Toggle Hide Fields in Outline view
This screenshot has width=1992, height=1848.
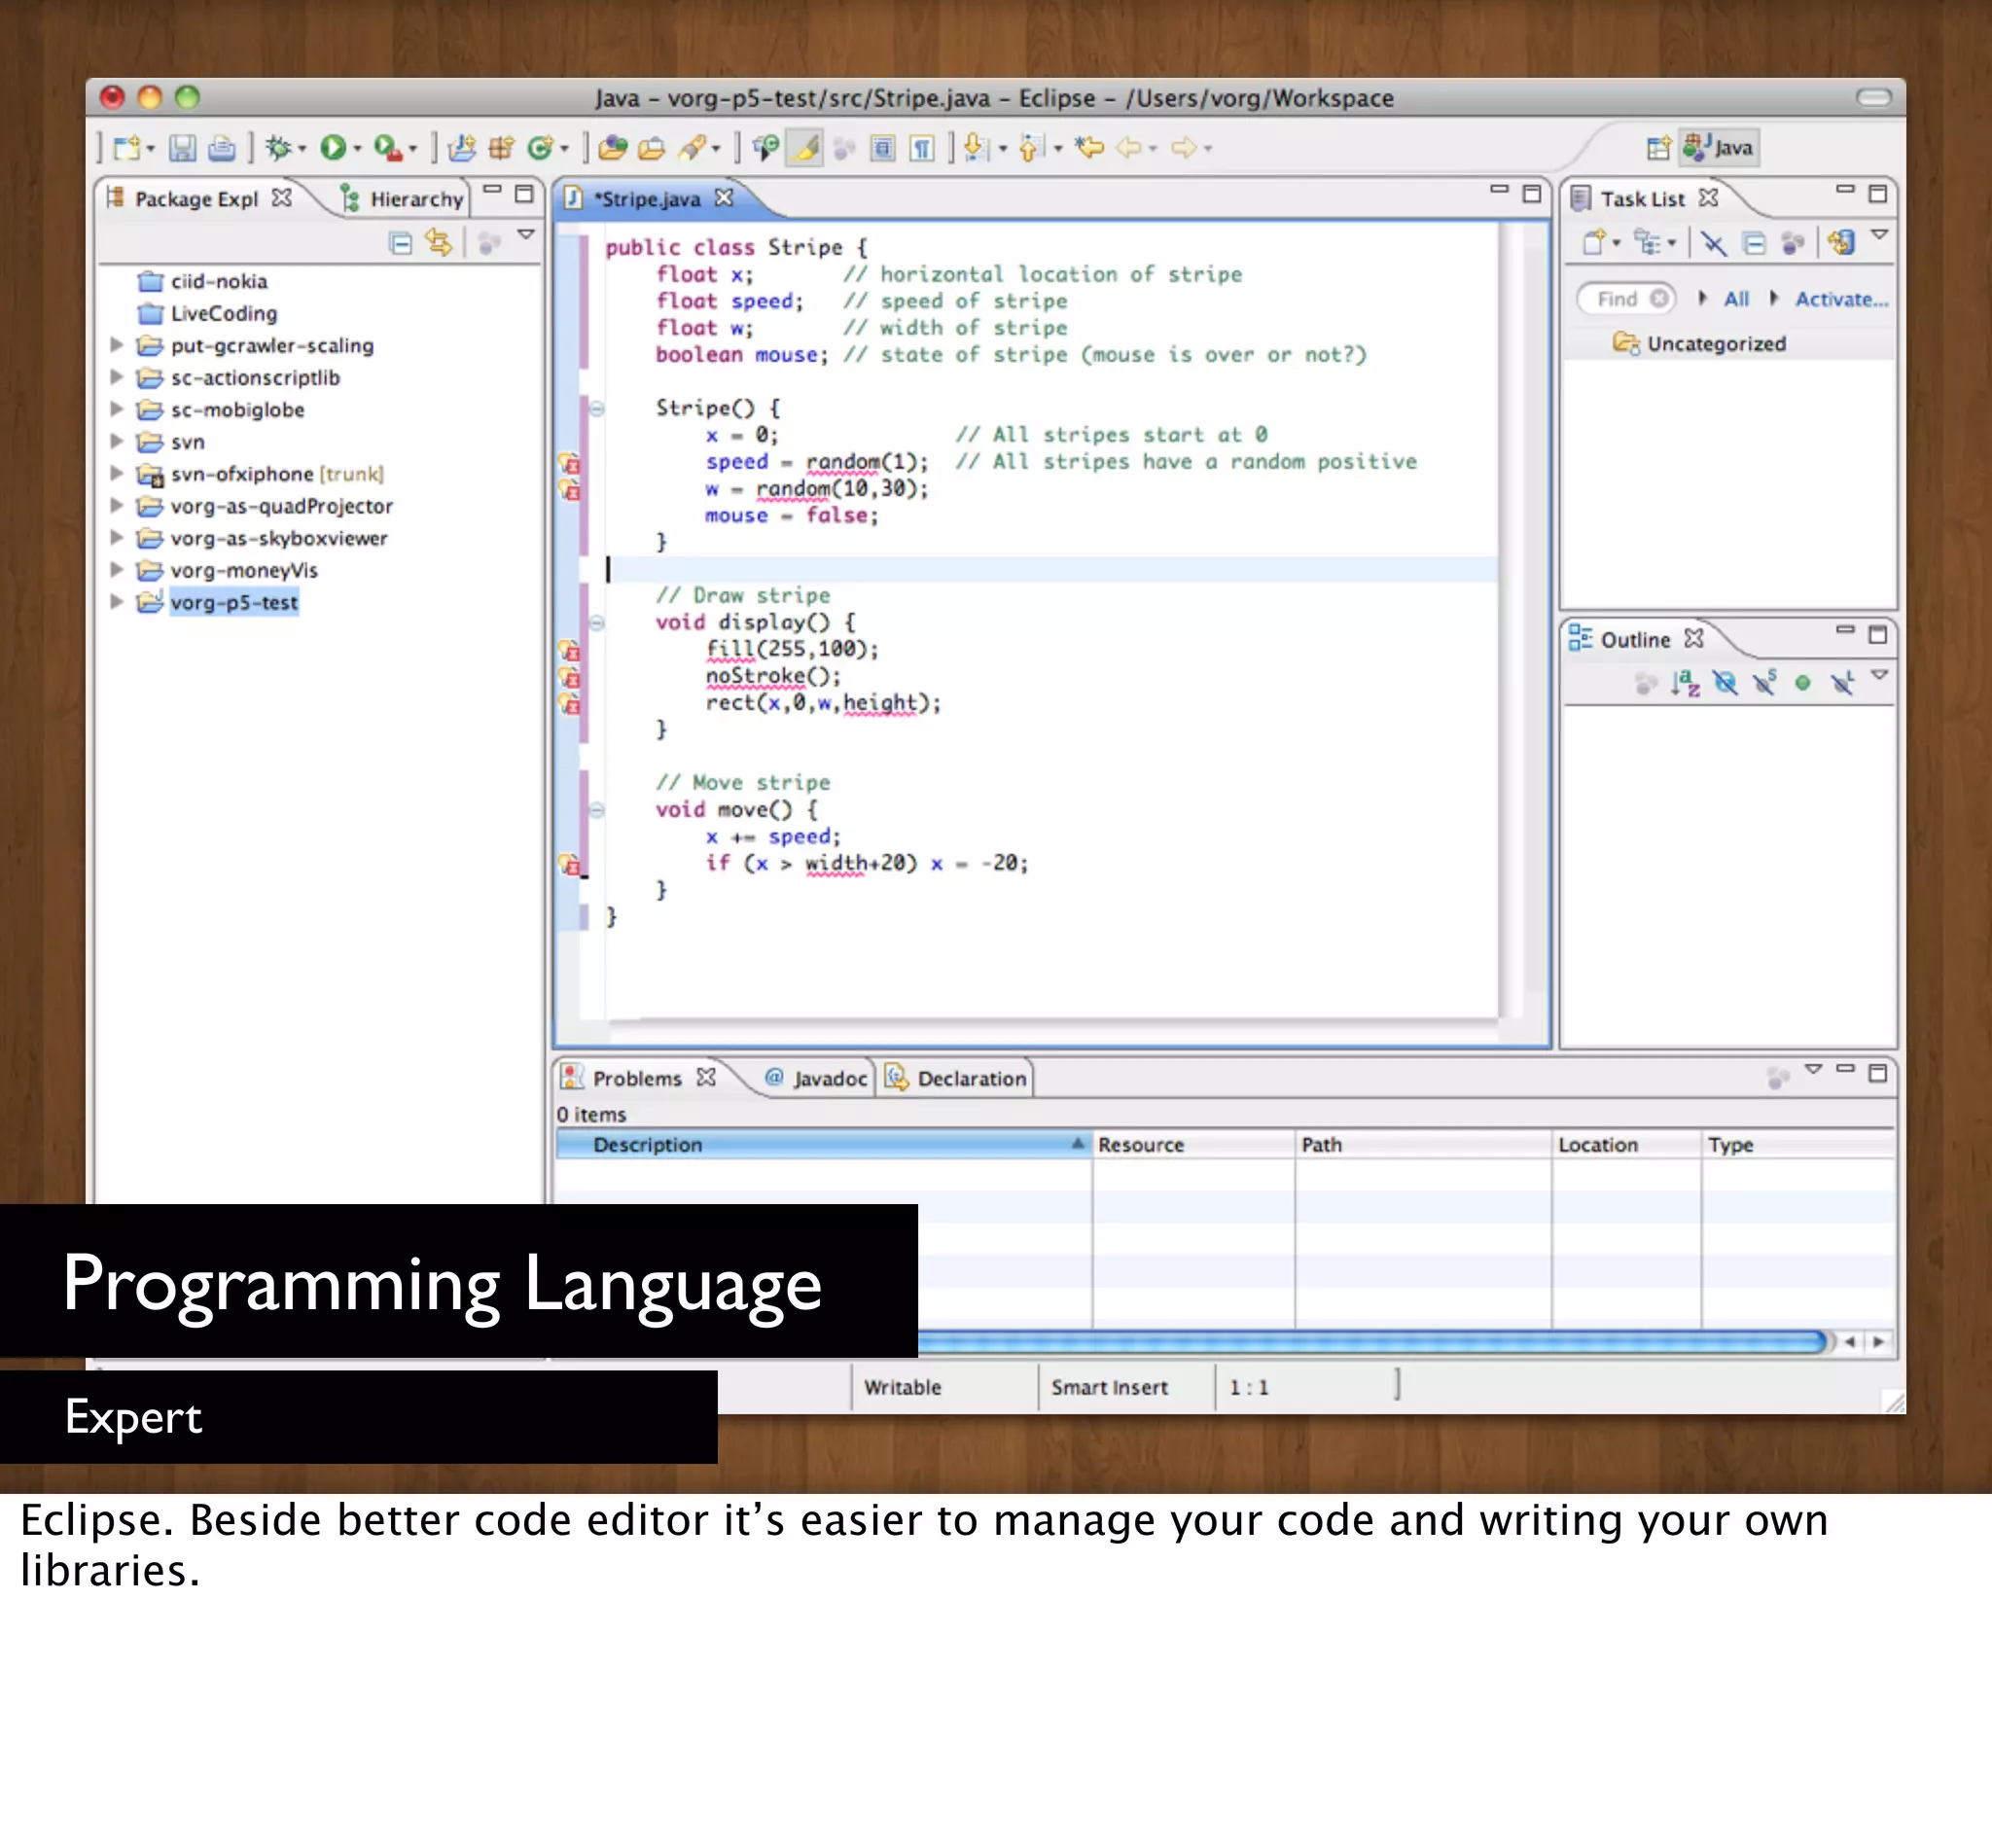tap(1725, 684)
